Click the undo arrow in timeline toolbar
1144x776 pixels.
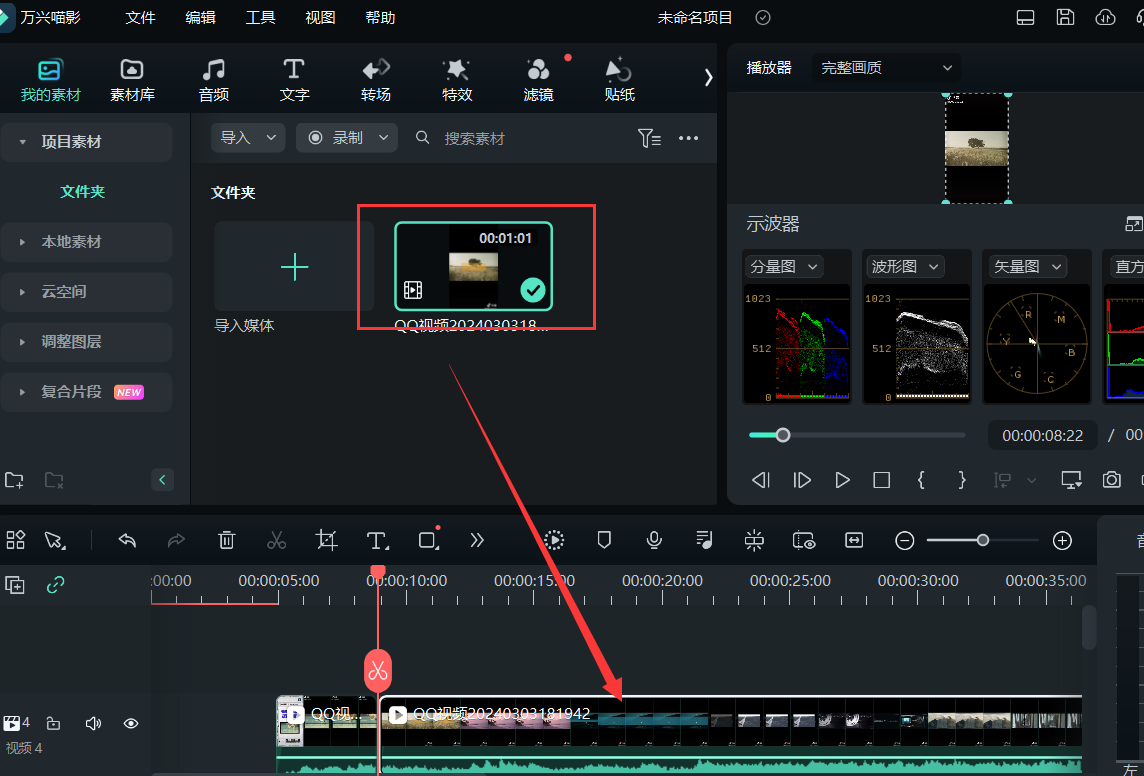tap(127, 540)
